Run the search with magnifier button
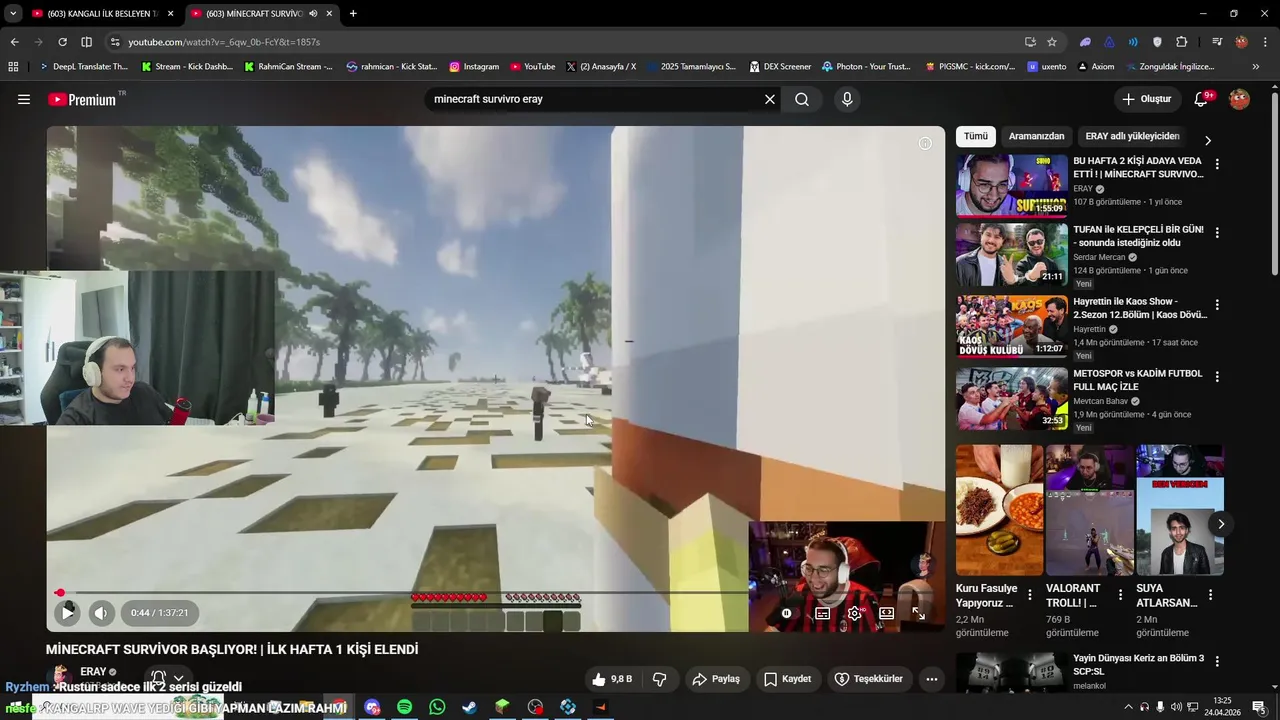Viewport: 1280px width, 720px height. click(802, 99)
